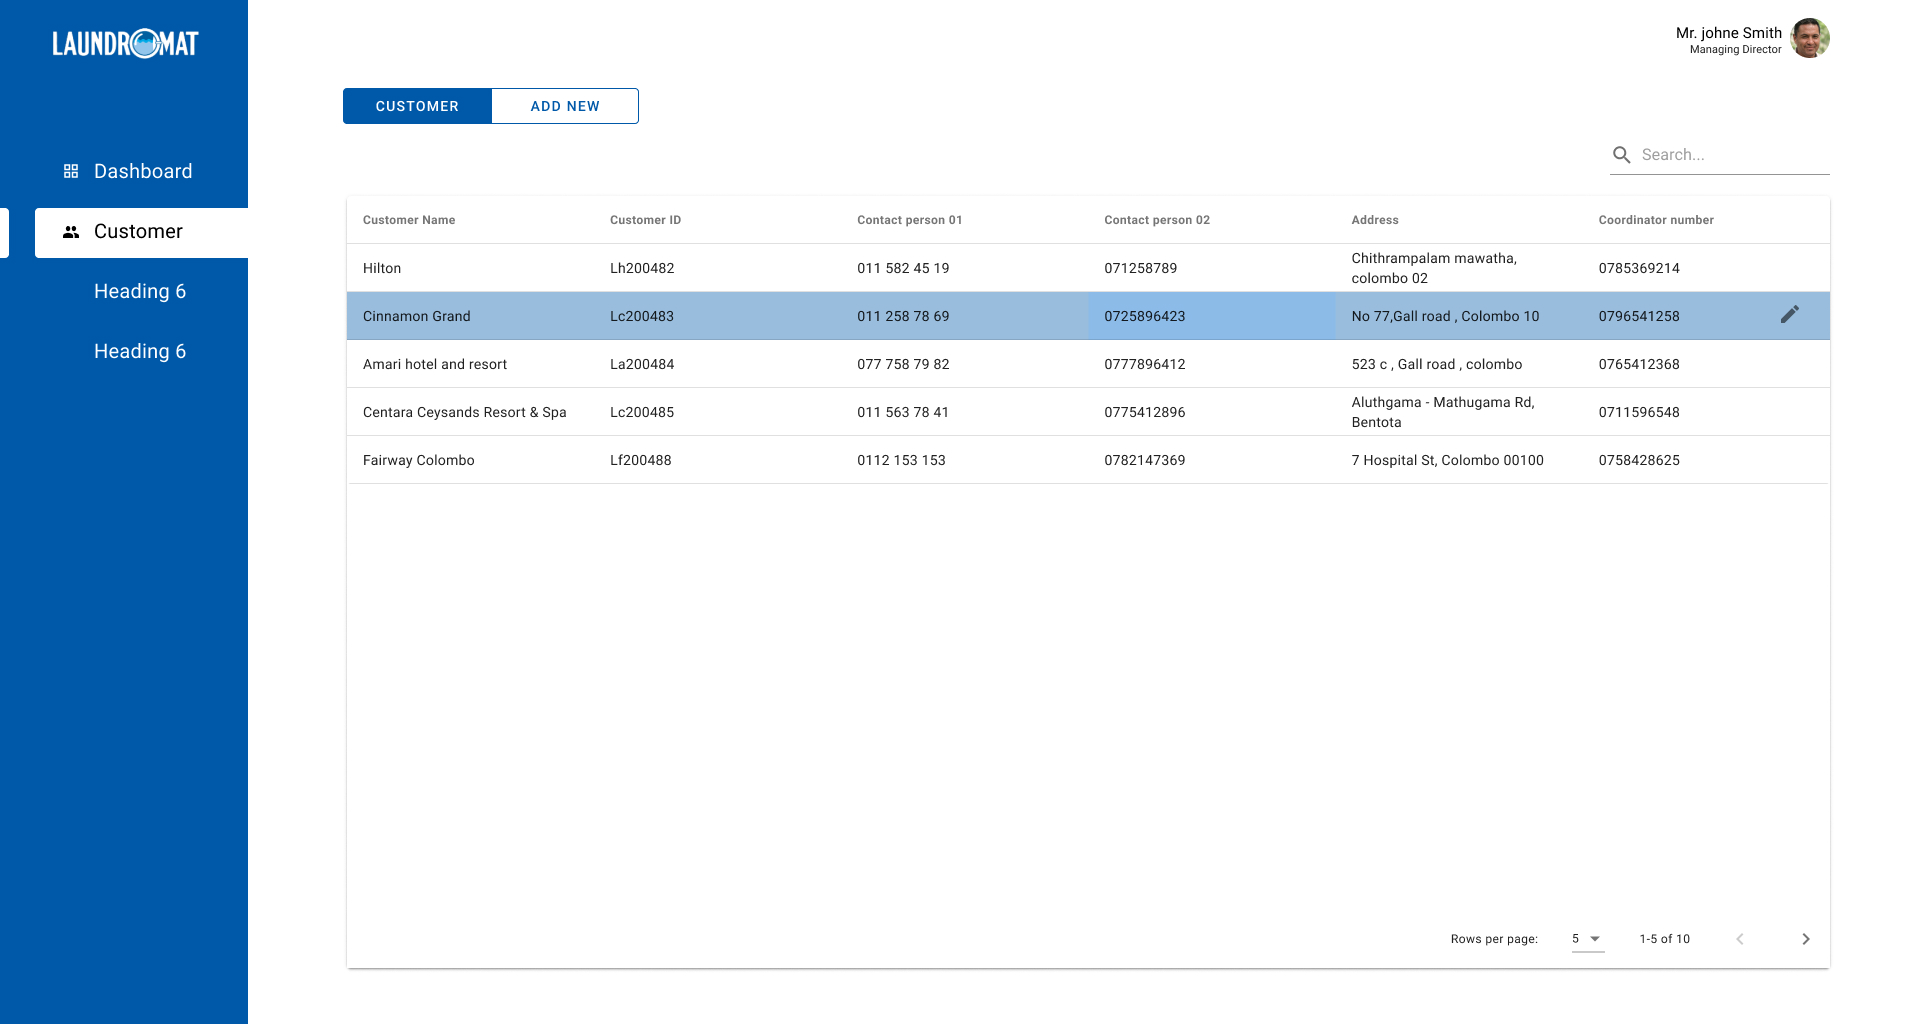Click the next page arrow in pagination

1806,939
